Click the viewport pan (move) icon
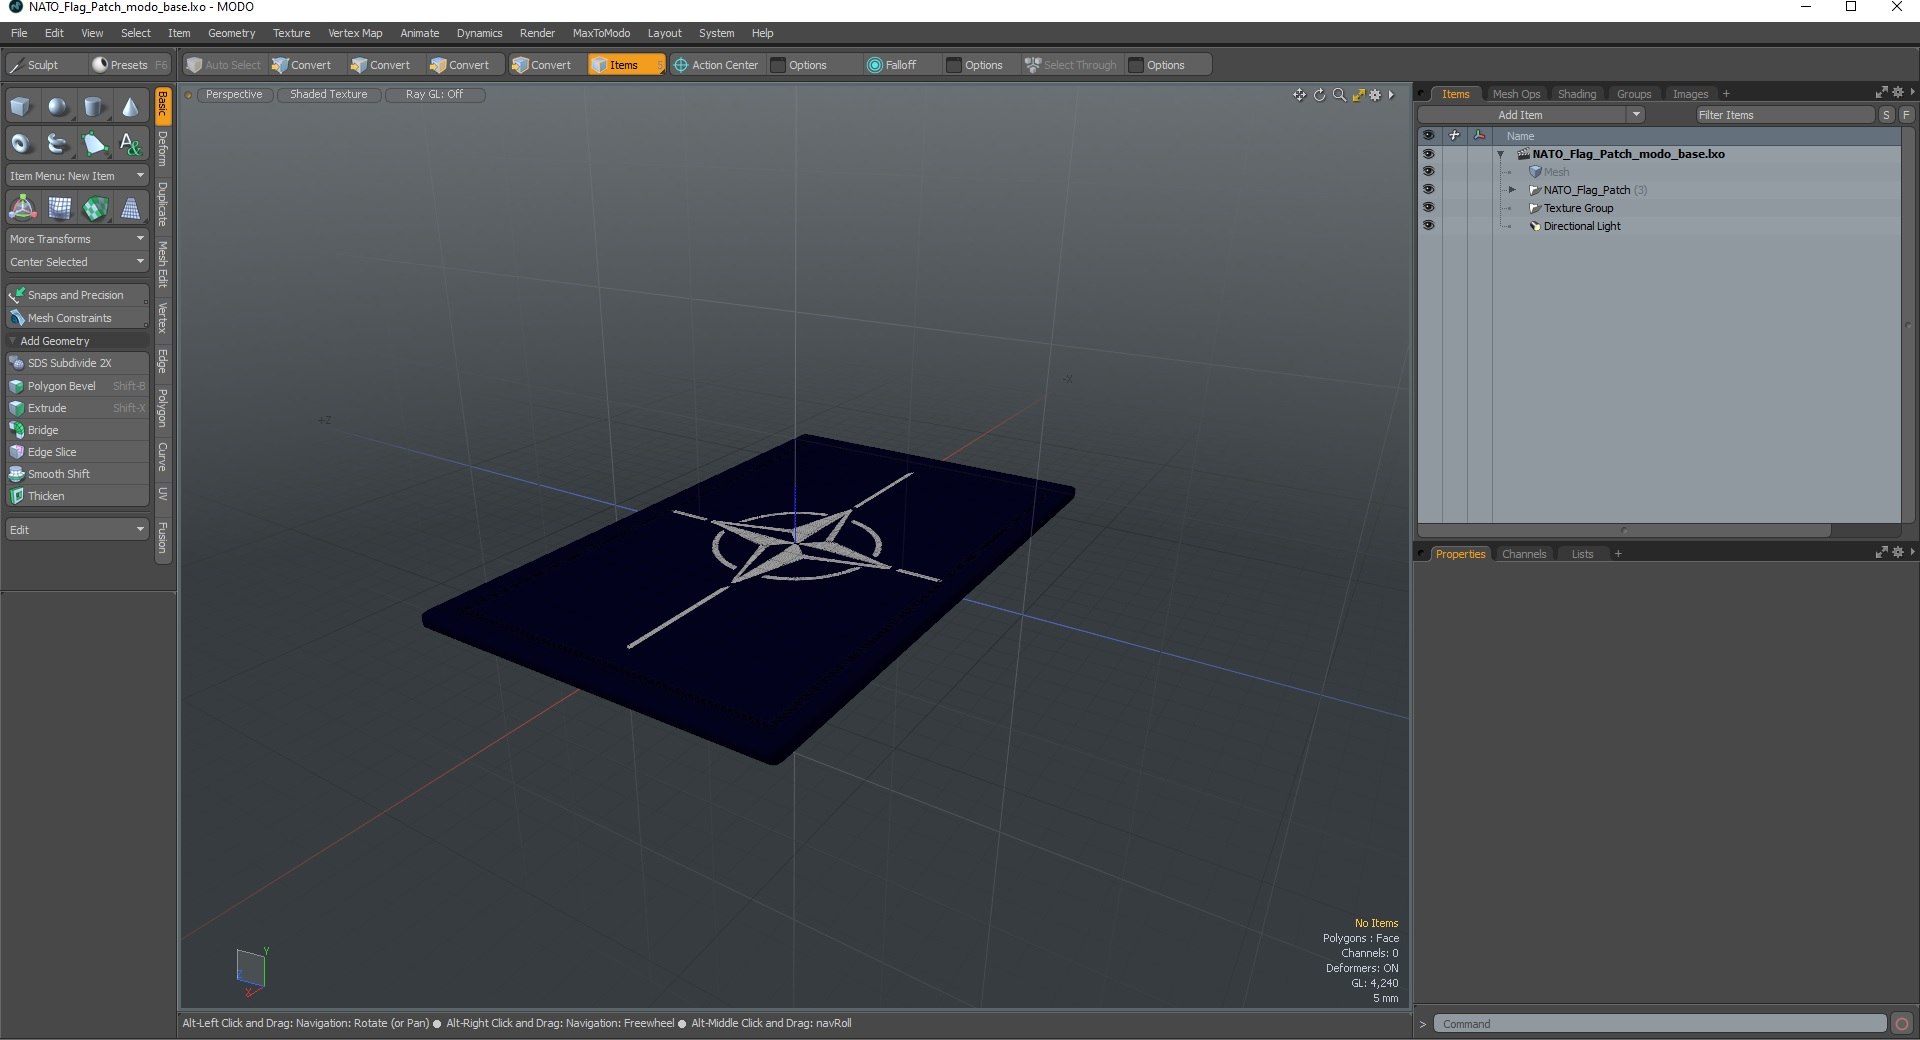Image resolution: width=1920 pixels, height=1040 pixels. tap(1299, 95)
